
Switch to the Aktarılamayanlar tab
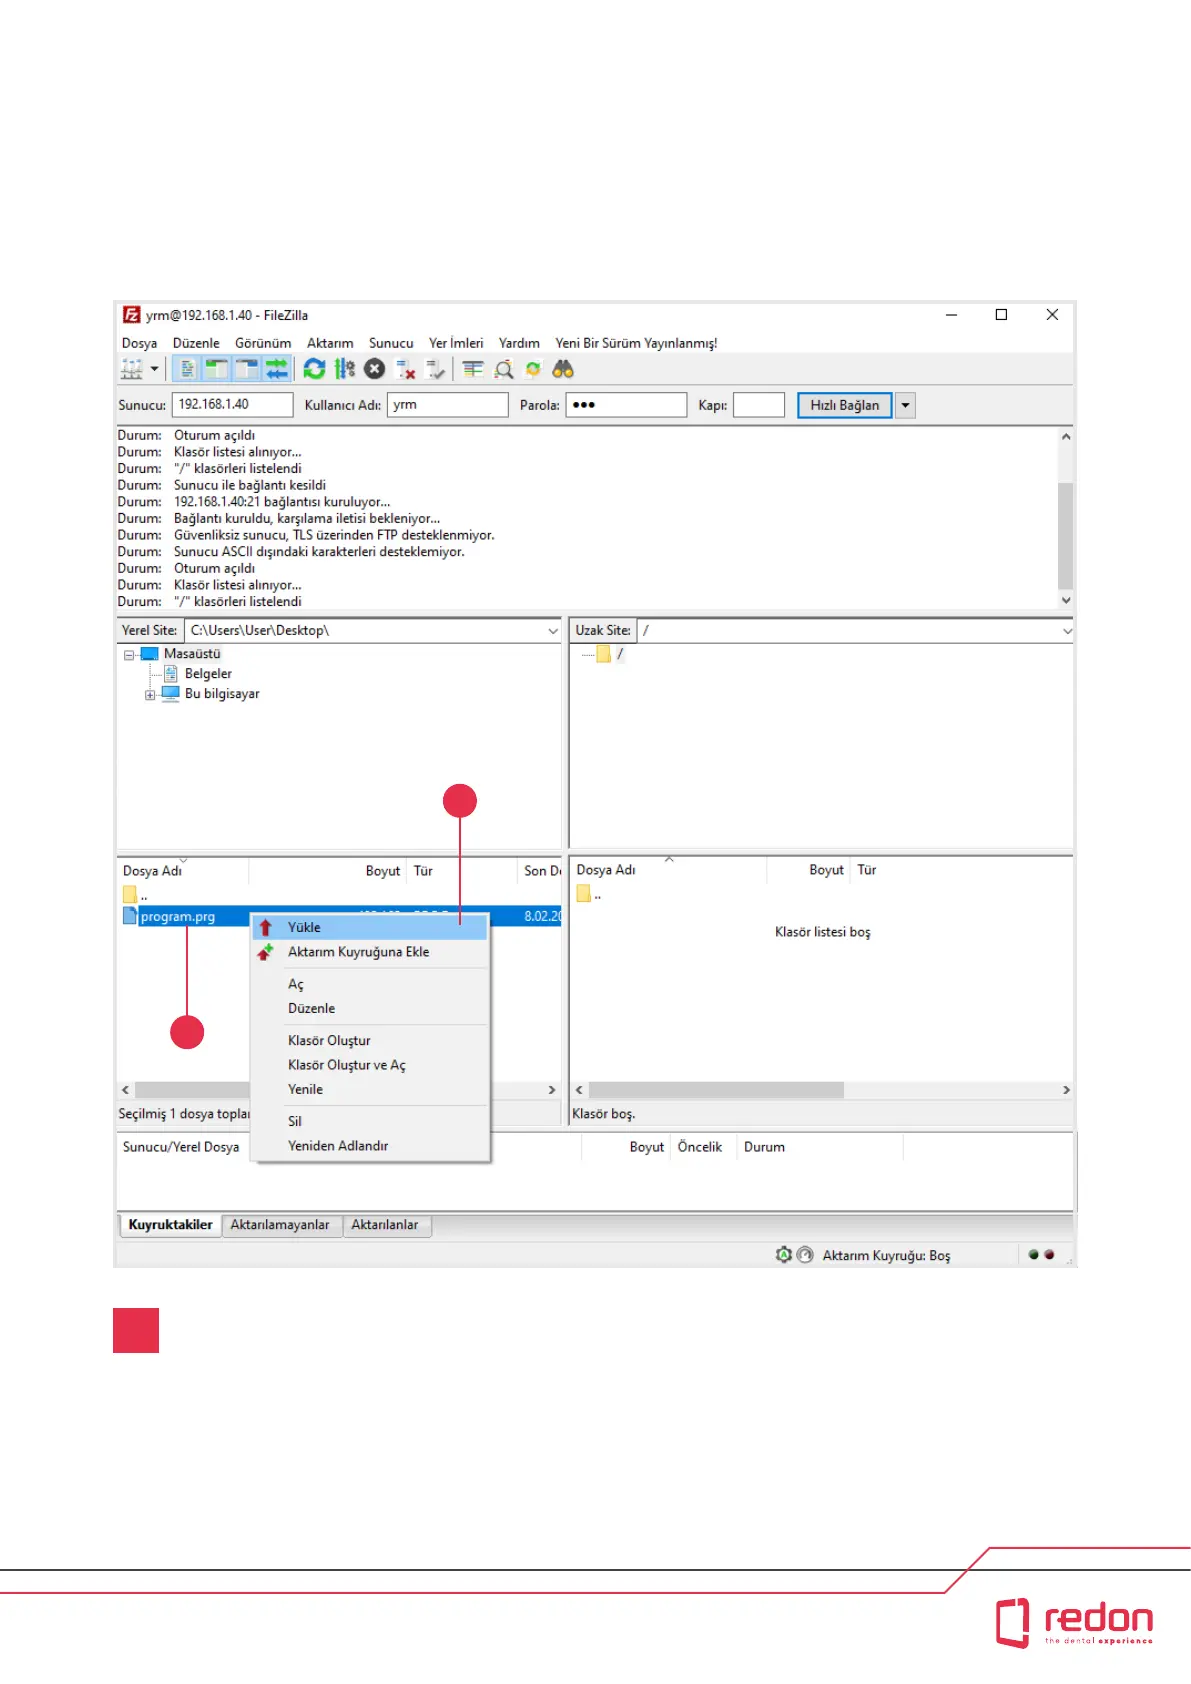[280, 1225]
